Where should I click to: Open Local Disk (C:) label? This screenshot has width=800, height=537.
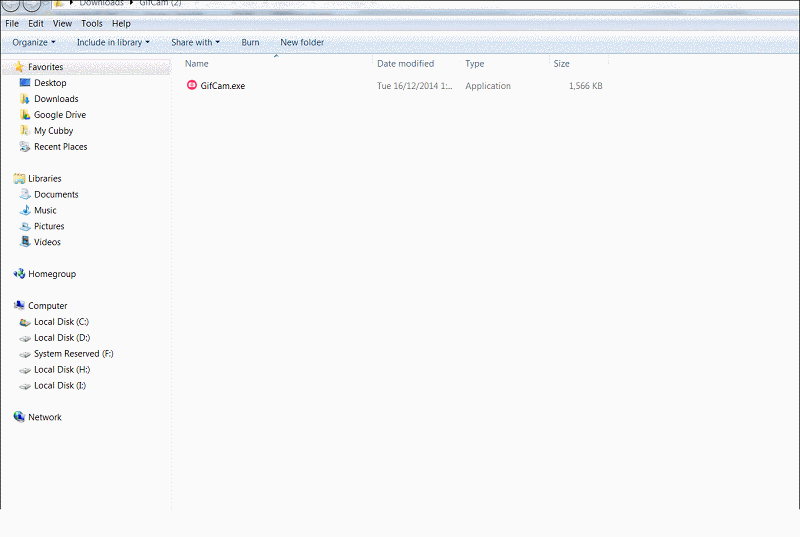click(x=61, y=322)
